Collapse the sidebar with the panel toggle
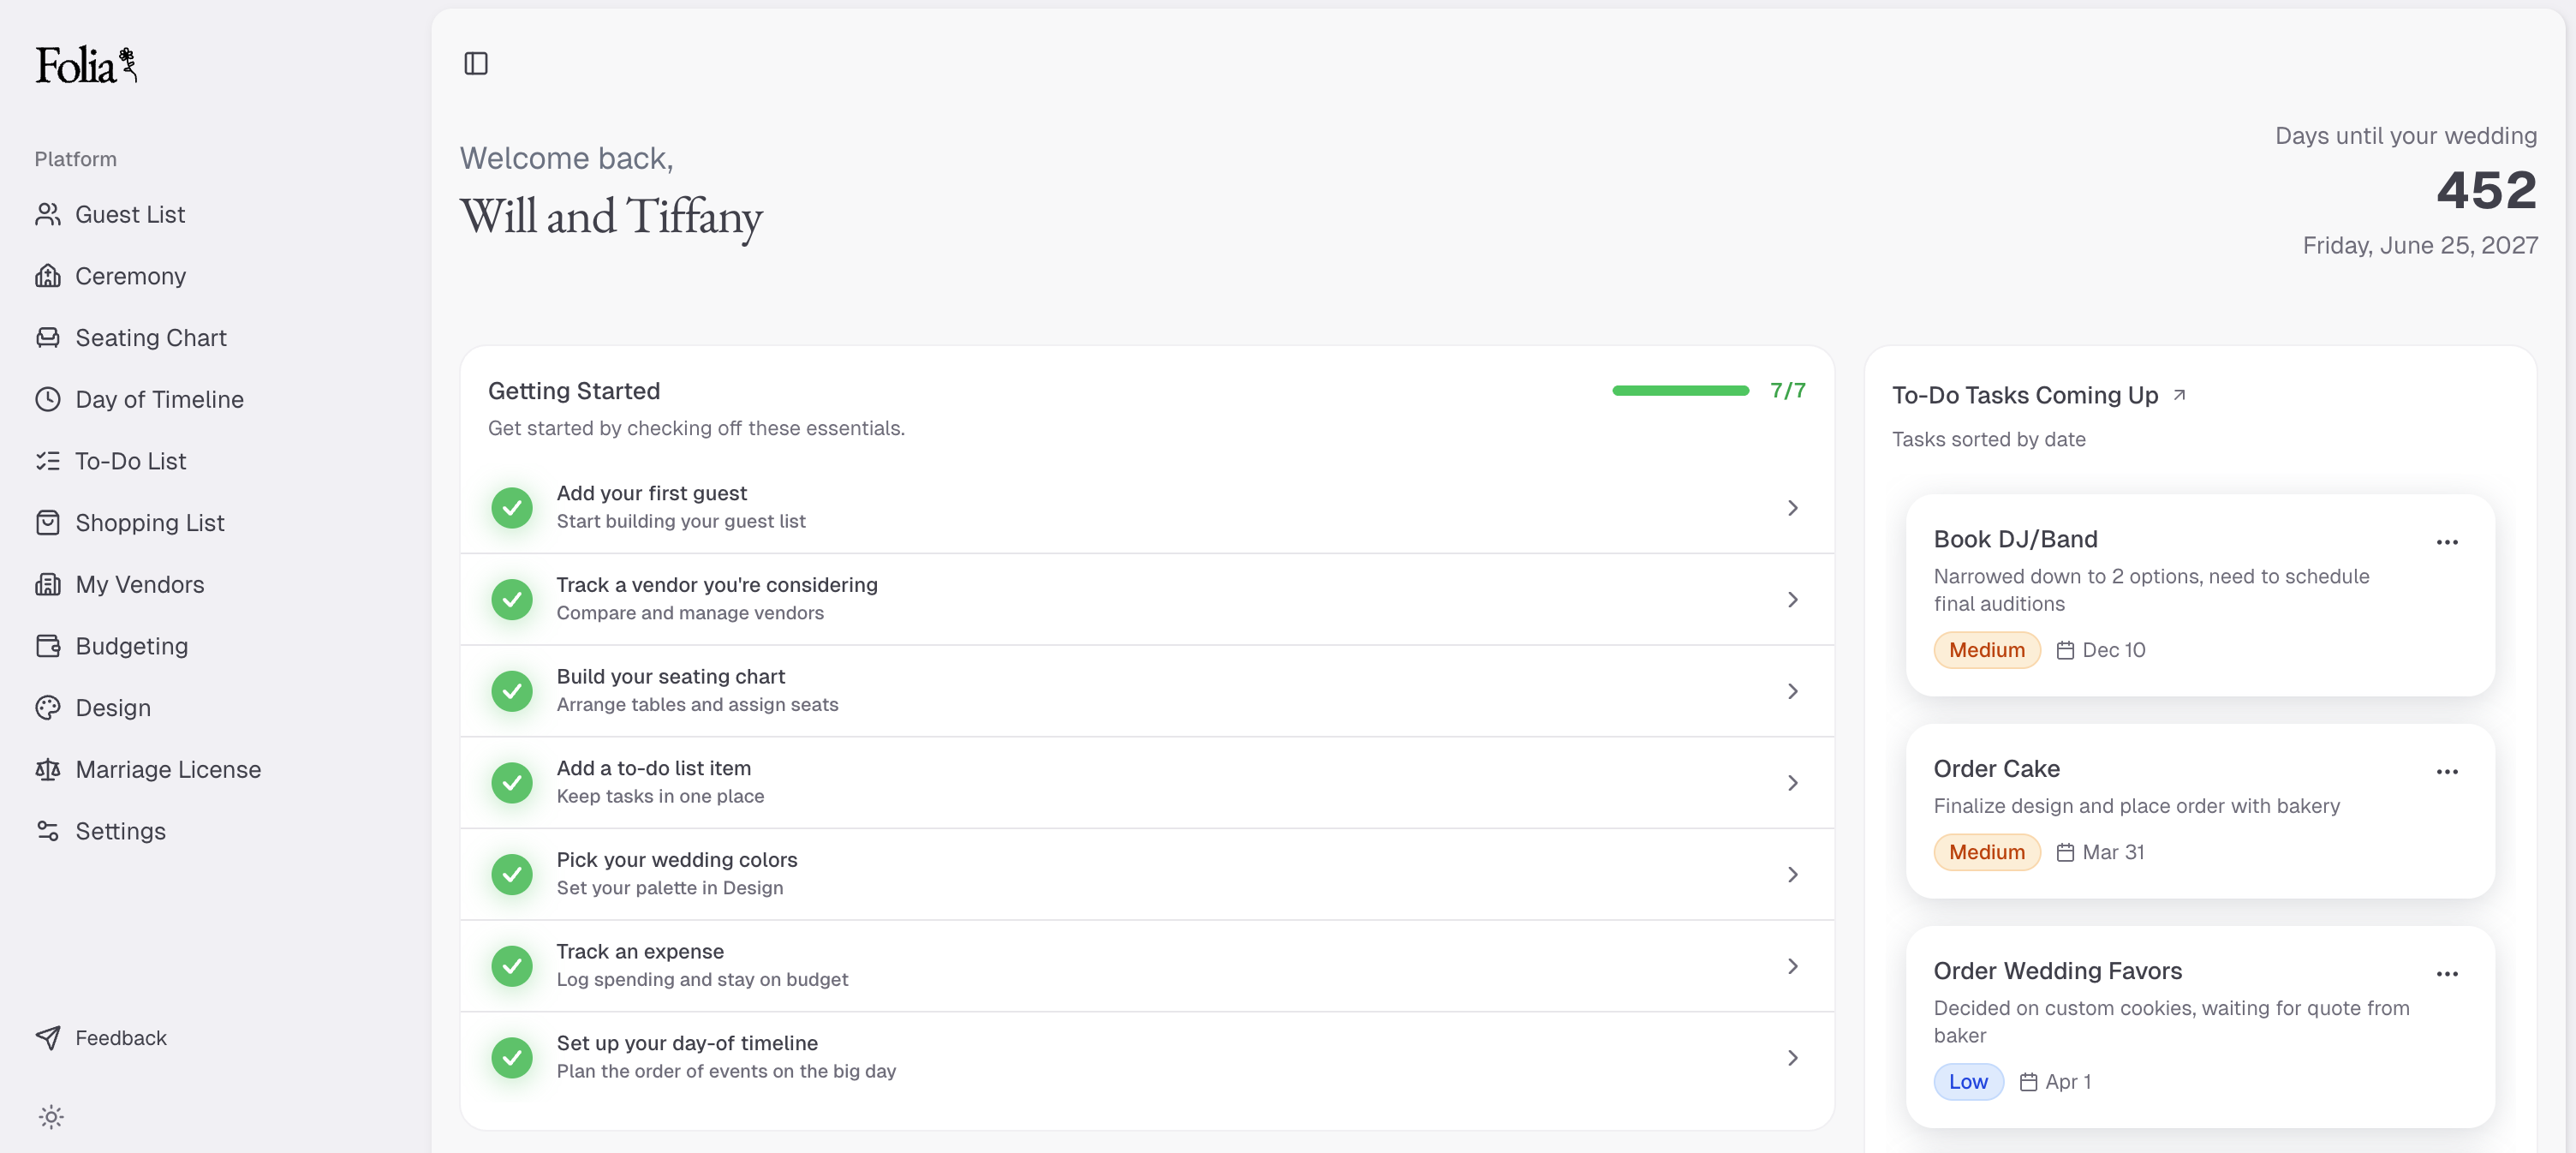 [x=476, y=63]
